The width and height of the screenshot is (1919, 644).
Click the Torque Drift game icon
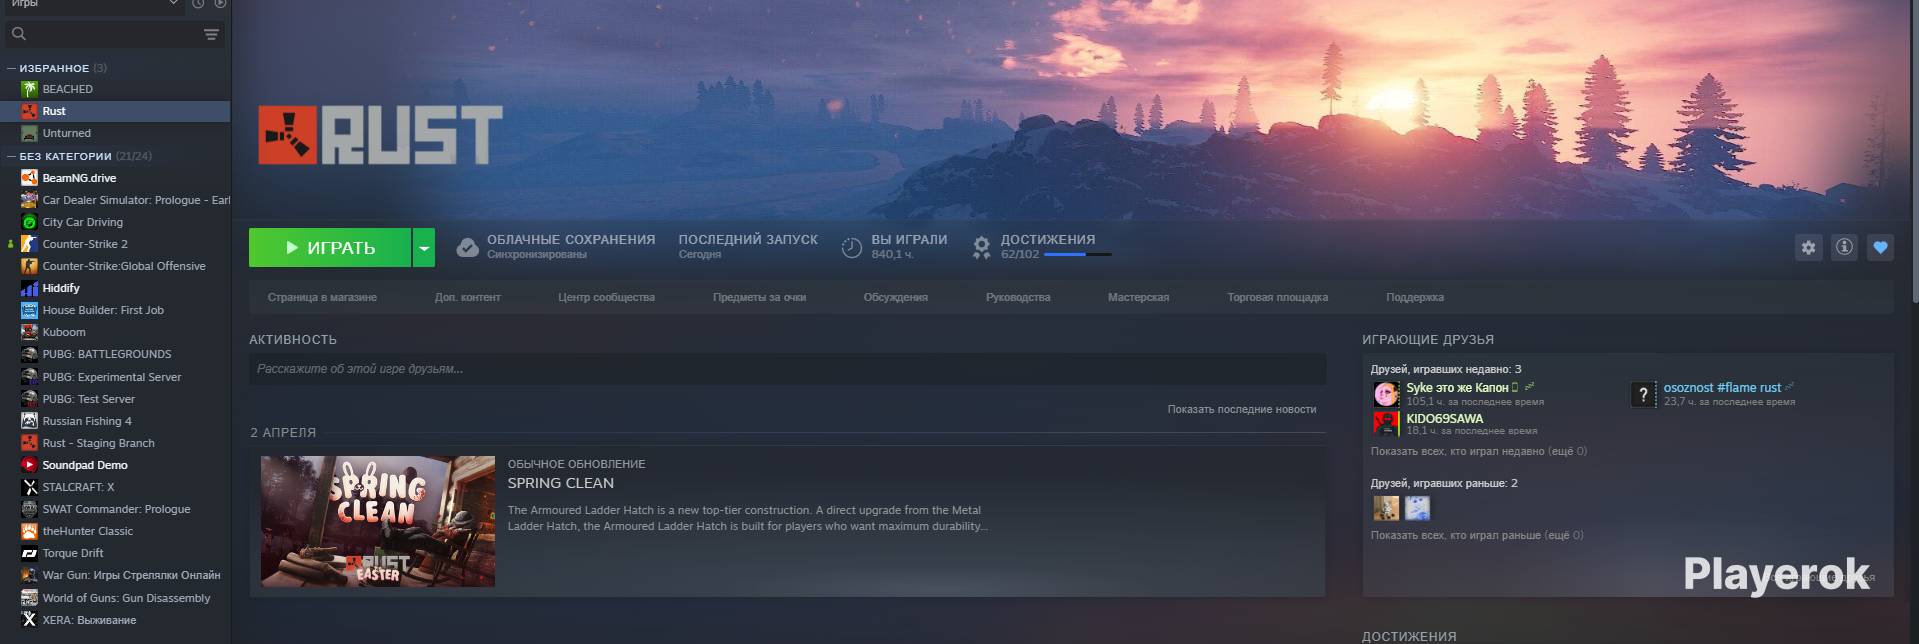[x=29, y=553]
